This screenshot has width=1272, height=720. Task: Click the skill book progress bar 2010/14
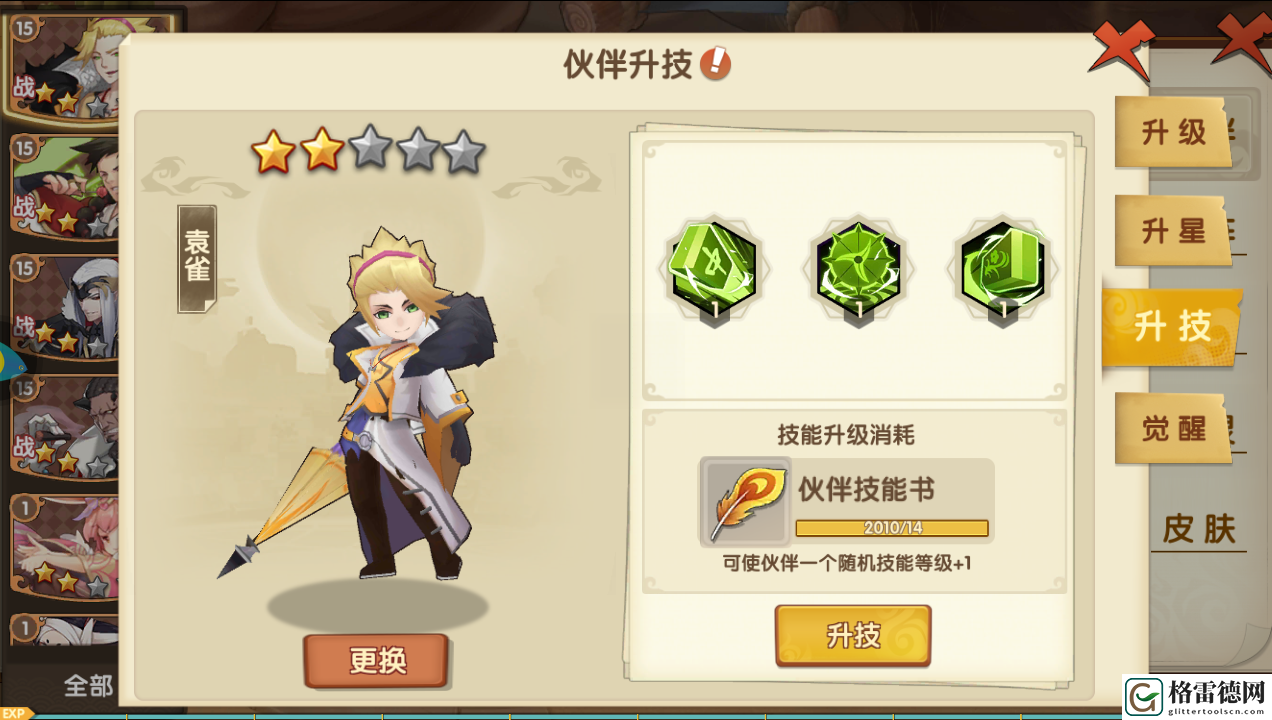click(x=892, y=527)
